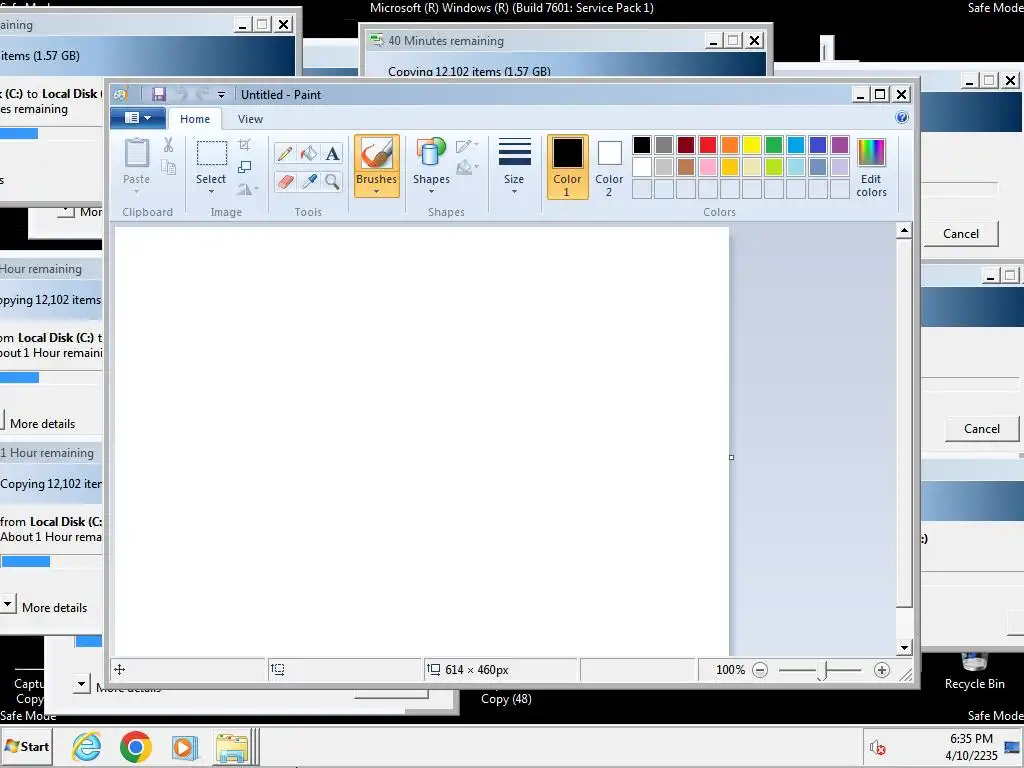Screen dimensions: 1024x768
Task: Click Cancel in upper-right copy dialog
Action: pos(961,234)
